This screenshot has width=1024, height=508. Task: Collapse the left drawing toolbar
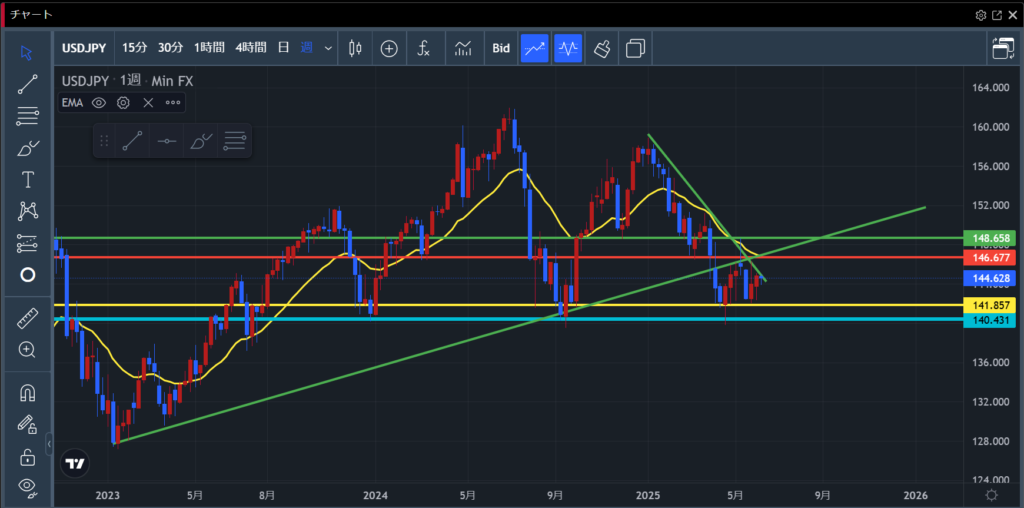coord(49,444)
